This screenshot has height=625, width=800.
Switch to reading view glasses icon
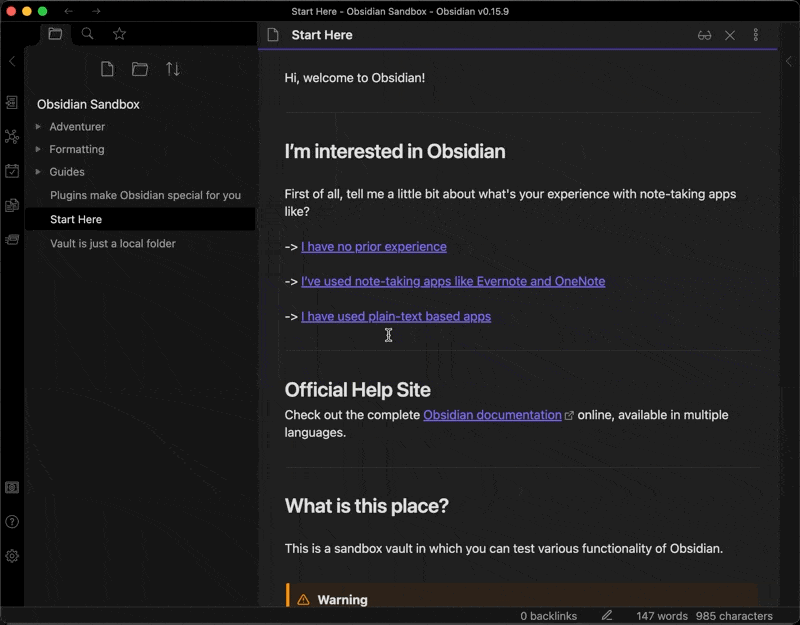pos(705,35)
